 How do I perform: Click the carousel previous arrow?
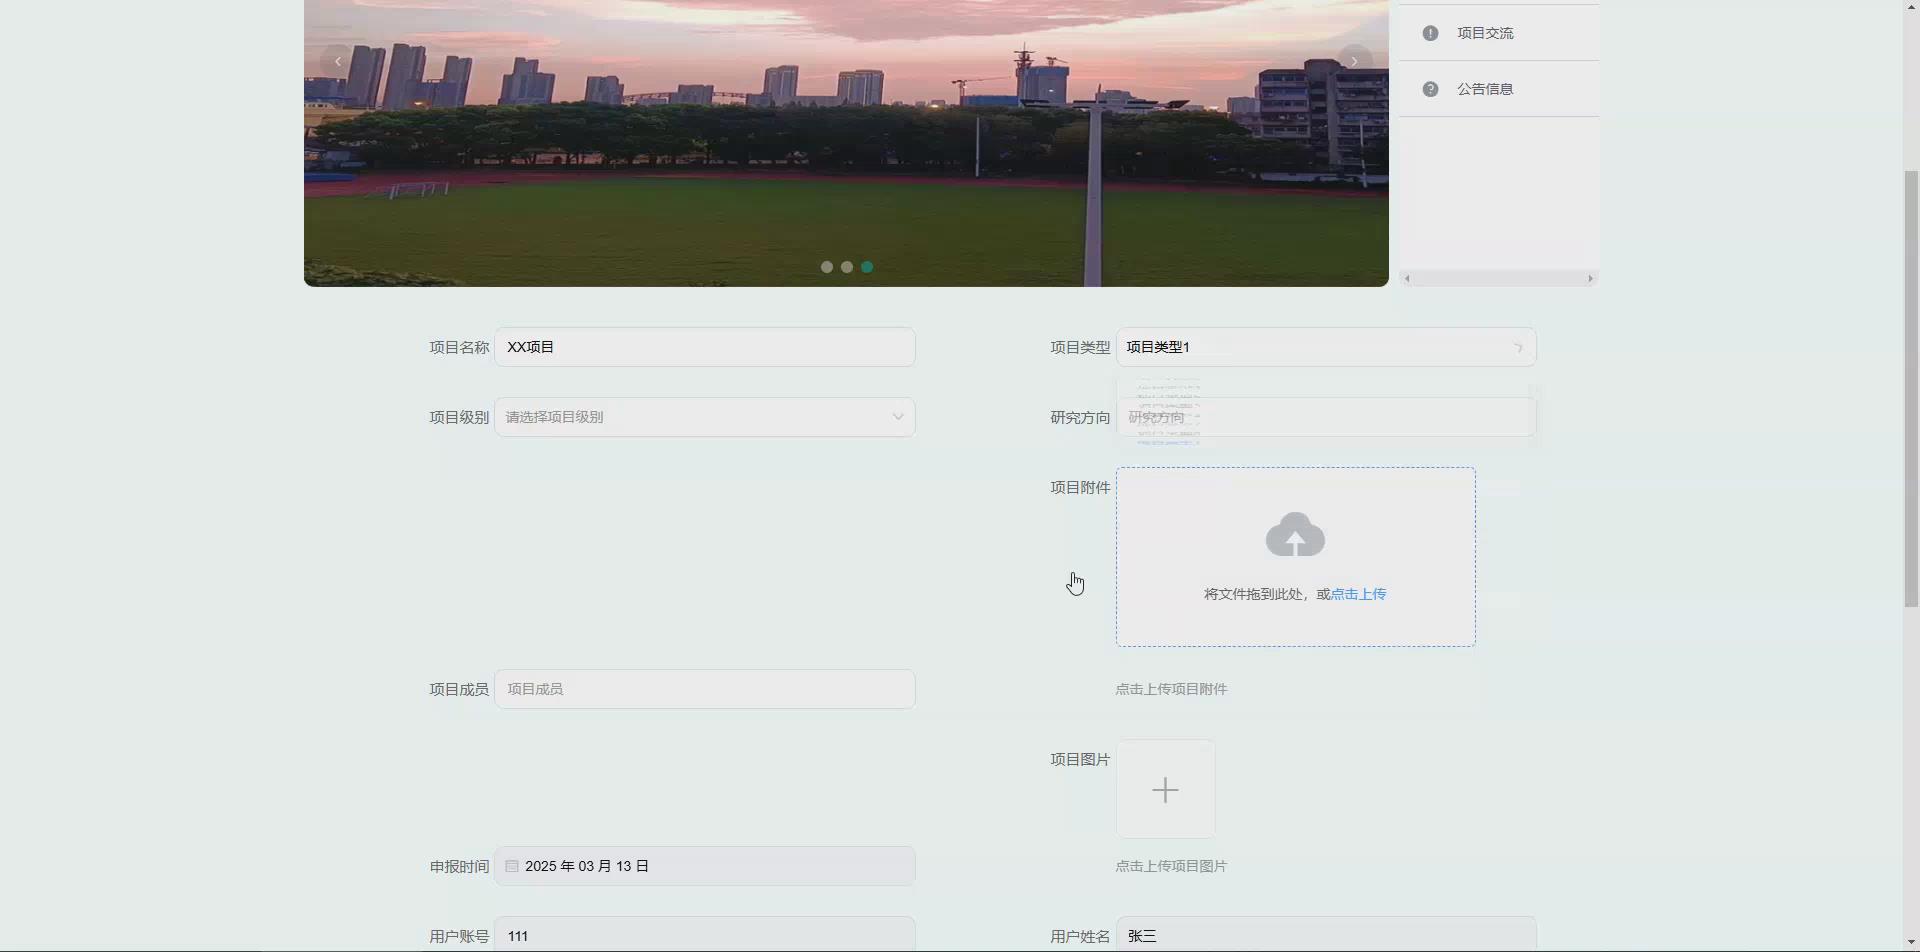click(x=338, y=60)
